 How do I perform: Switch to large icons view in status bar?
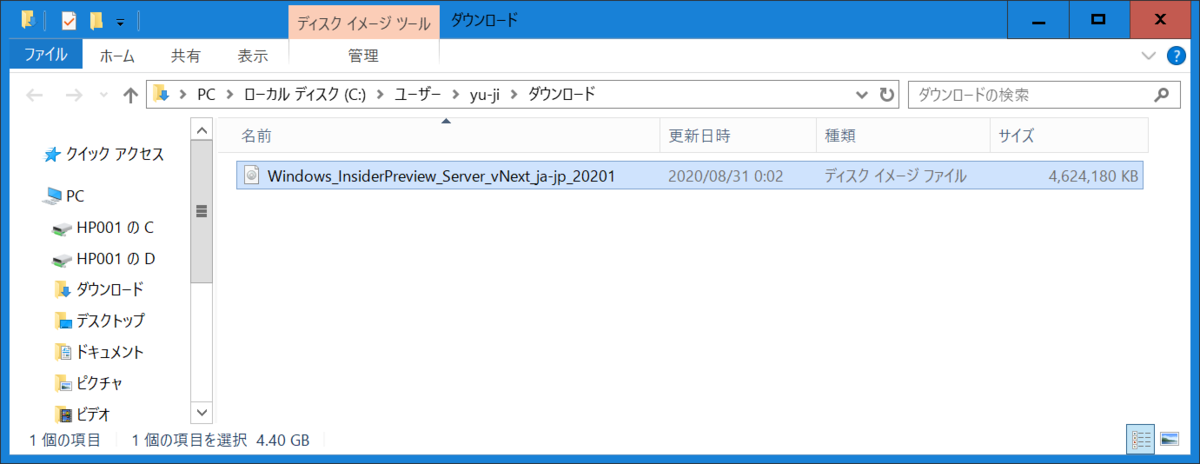coord(1168,439)
